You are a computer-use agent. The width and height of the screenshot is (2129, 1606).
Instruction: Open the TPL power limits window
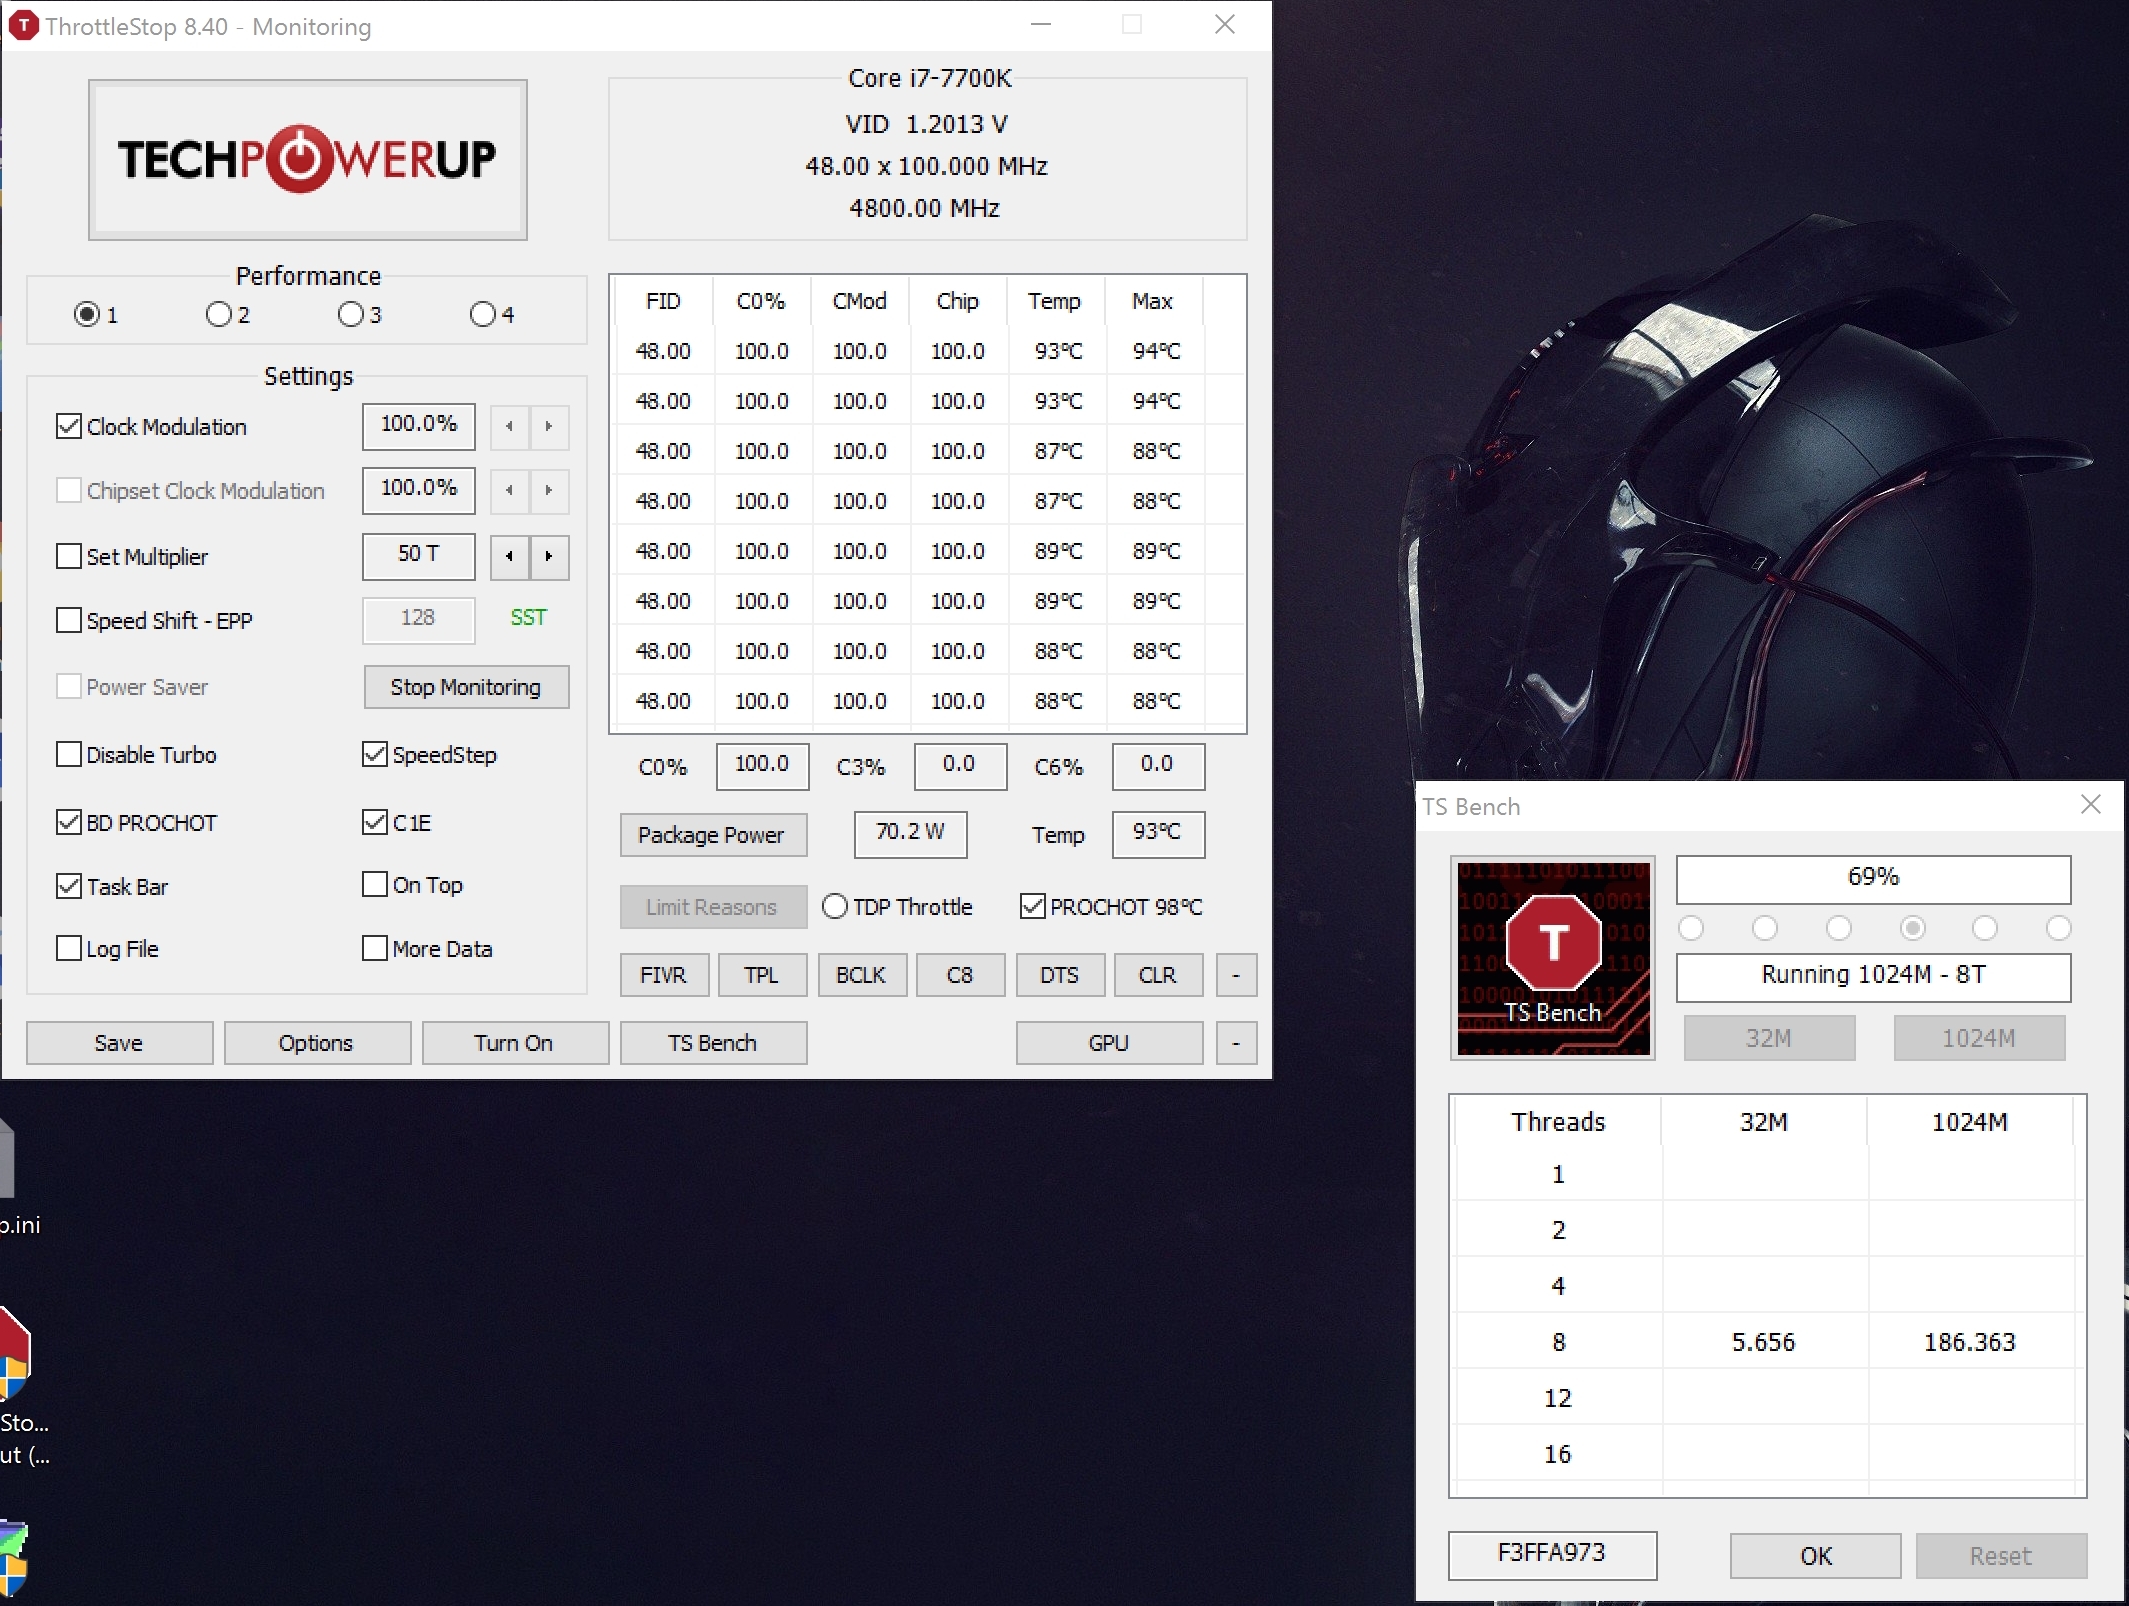coord(762,975)
